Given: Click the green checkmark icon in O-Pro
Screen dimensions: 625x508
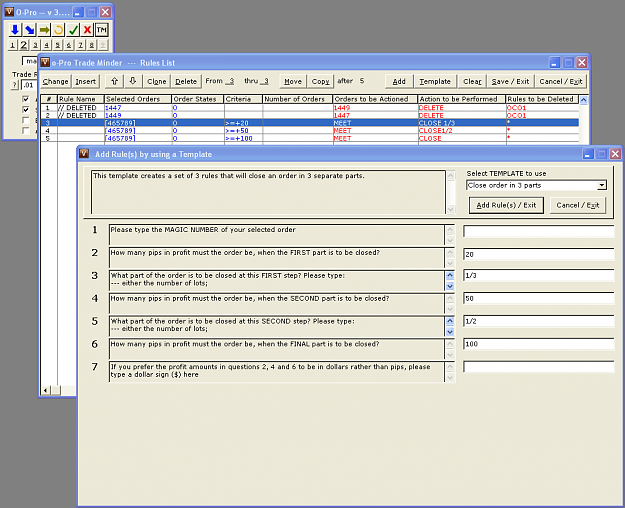Looking at the screenshot, I should pyautogui.click(x=73, y=30).
